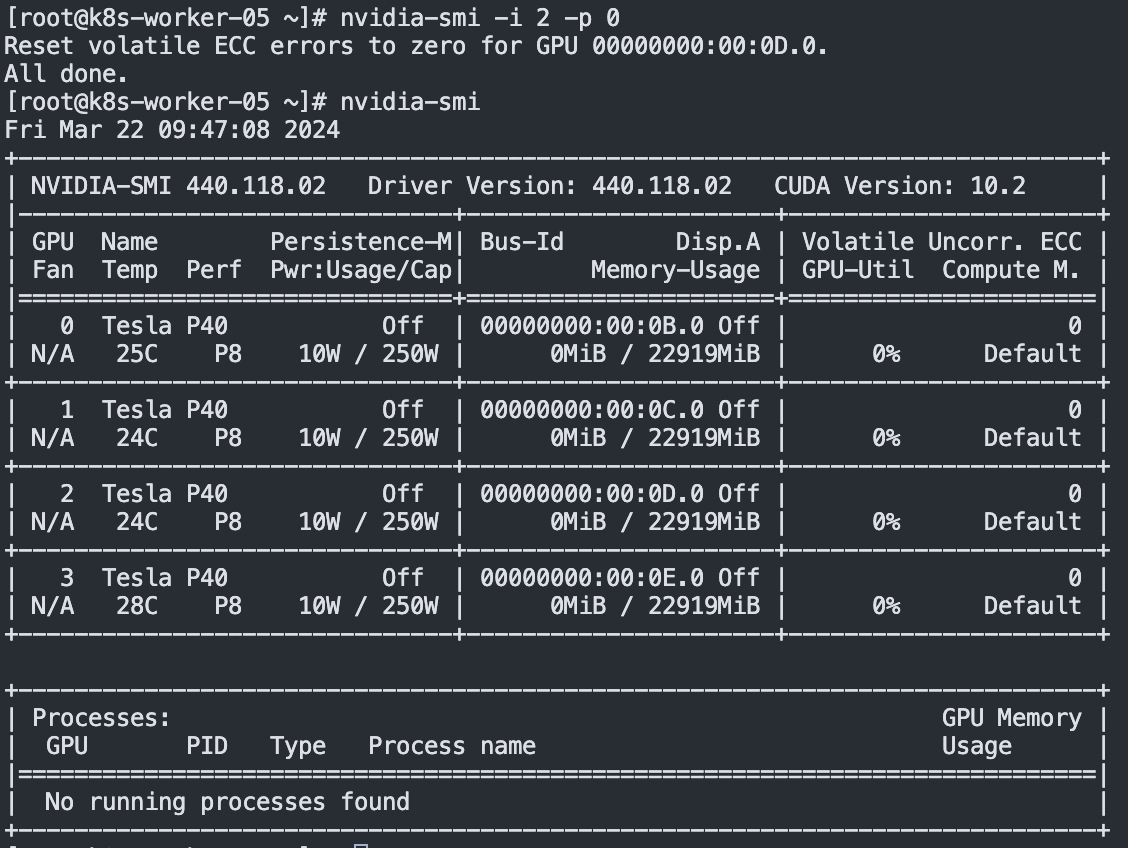
Task: Click bus ID '00000000:00:0E.0' for GPU 3
Action: pyautogui.click(x=592, y=578)
